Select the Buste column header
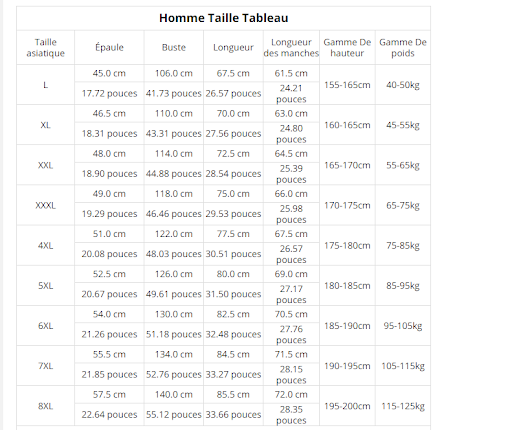This screenshot has width=512, height=430. (x=174, y=47)
